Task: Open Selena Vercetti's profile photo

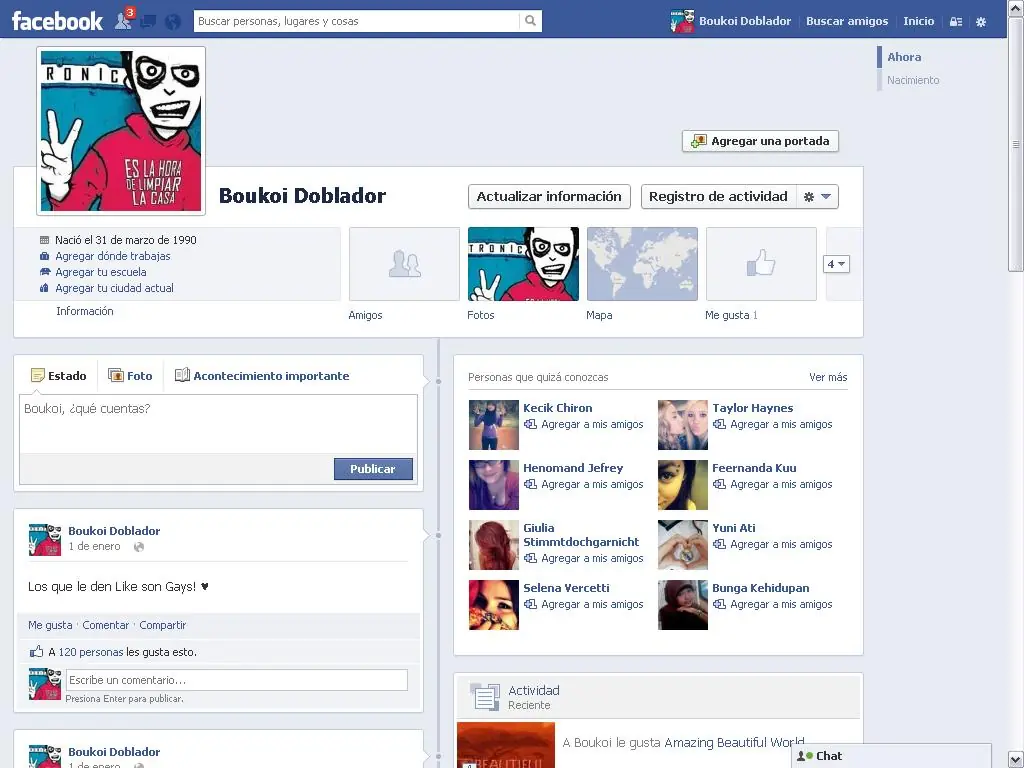Action: pyautogui.click(x=494, y=605)
